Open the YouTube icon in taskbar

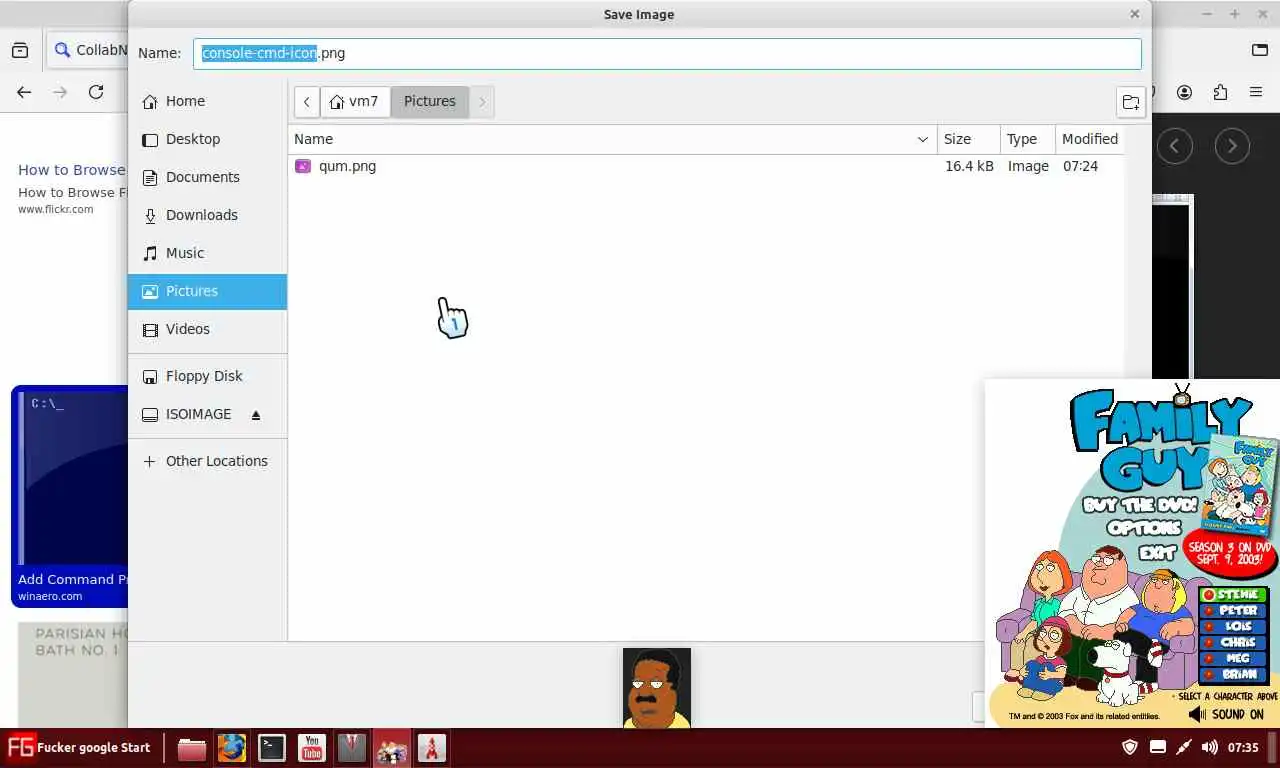coord(312,748)
